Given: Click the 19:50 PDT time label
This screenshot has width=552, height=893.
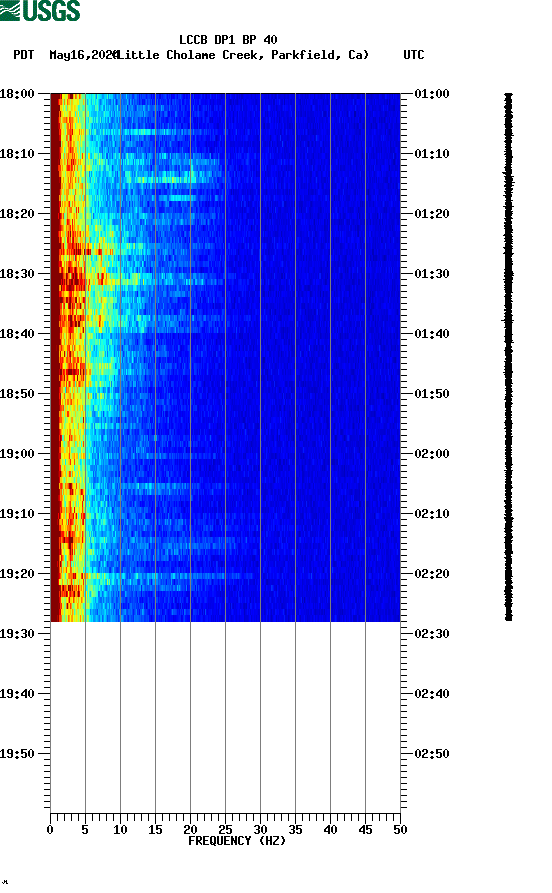Looking at the screenshot, I should (x=17, y=754).
